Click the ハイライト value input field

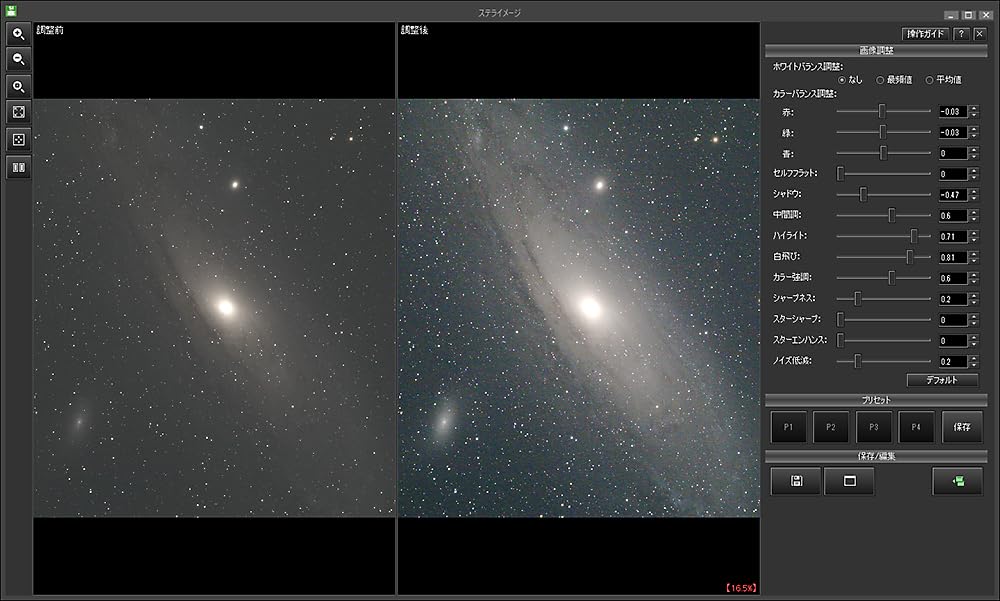952,236
